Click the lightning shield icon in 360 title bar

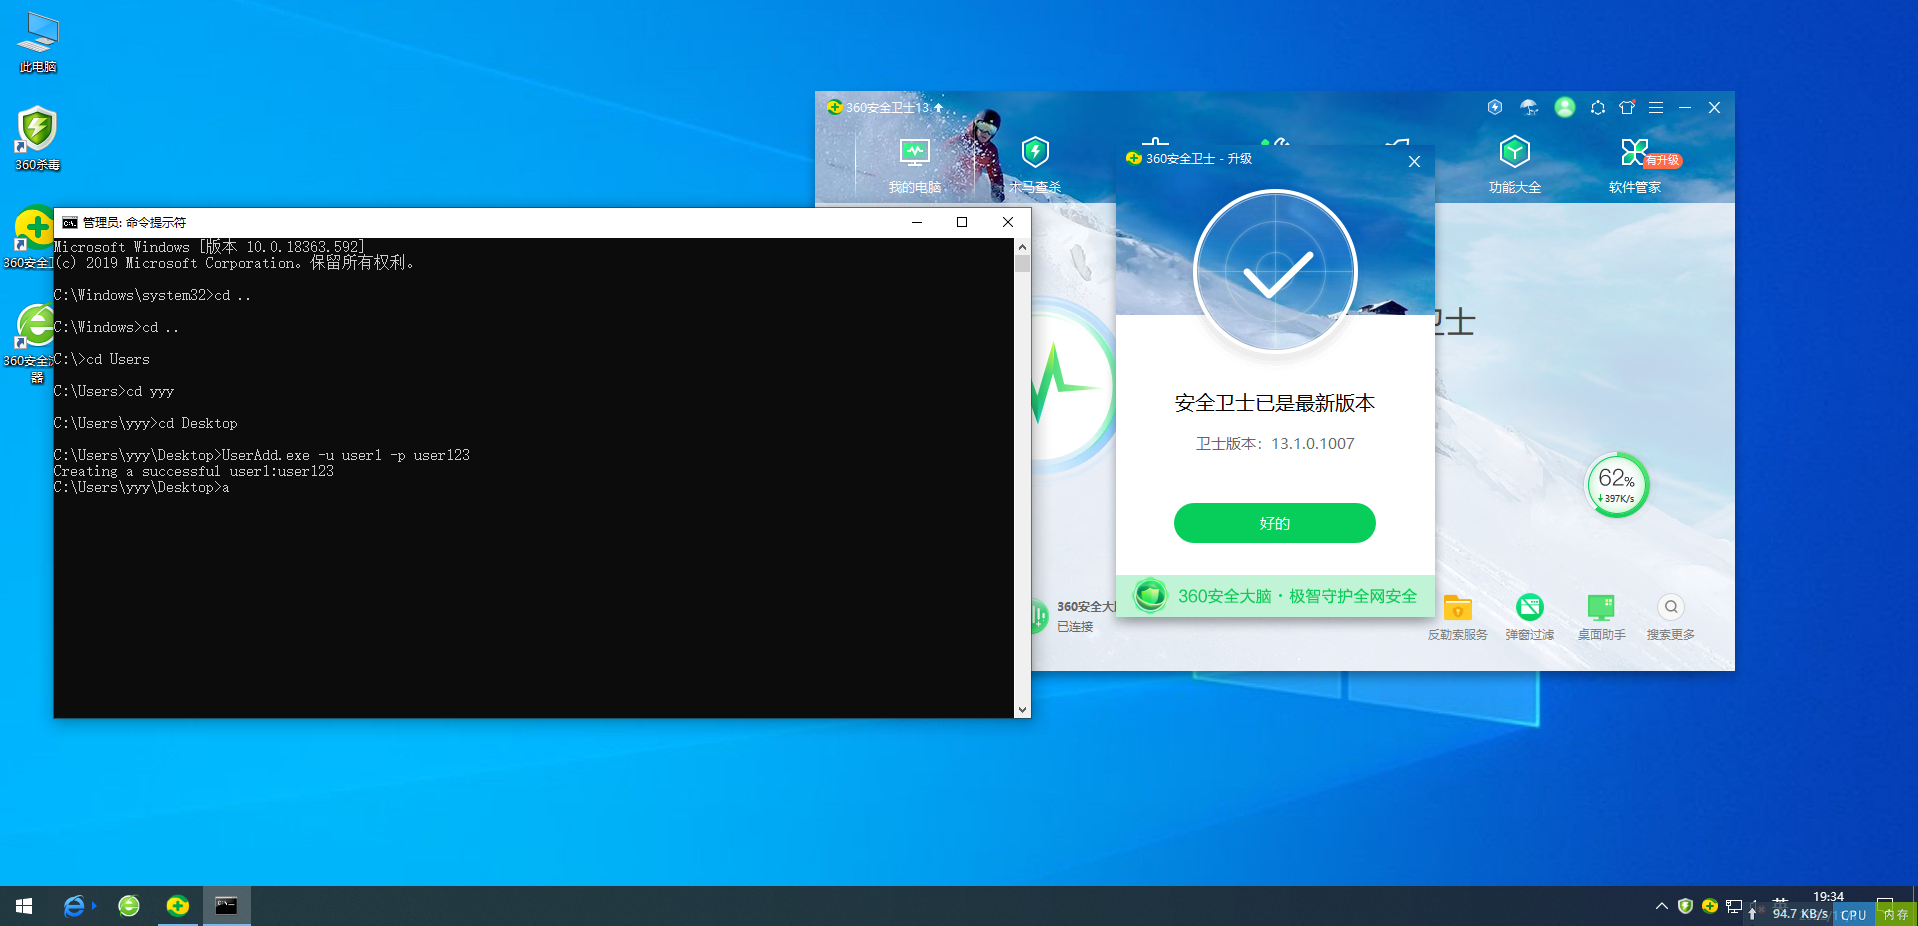[1495, 107]
